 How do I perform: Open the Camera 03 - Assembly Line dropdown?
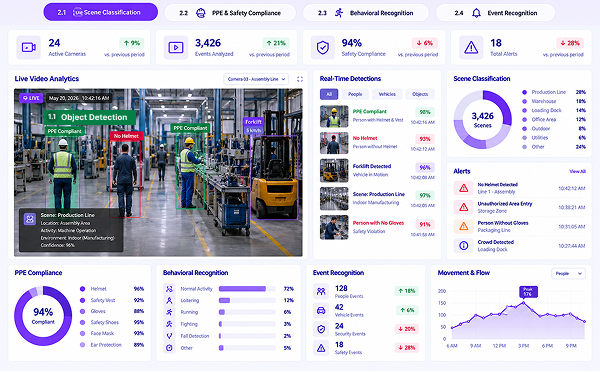[x=256, y=79]
